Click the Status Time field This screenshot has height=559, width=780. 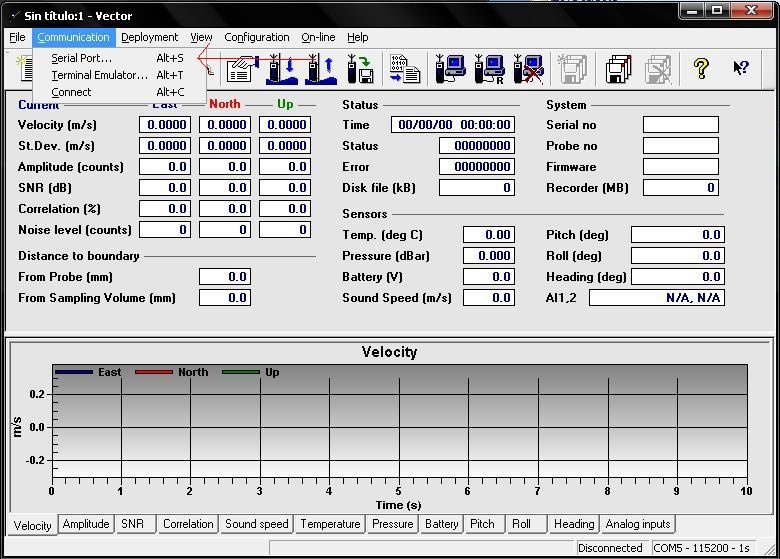pyautogui.click(x=453, y=124)
